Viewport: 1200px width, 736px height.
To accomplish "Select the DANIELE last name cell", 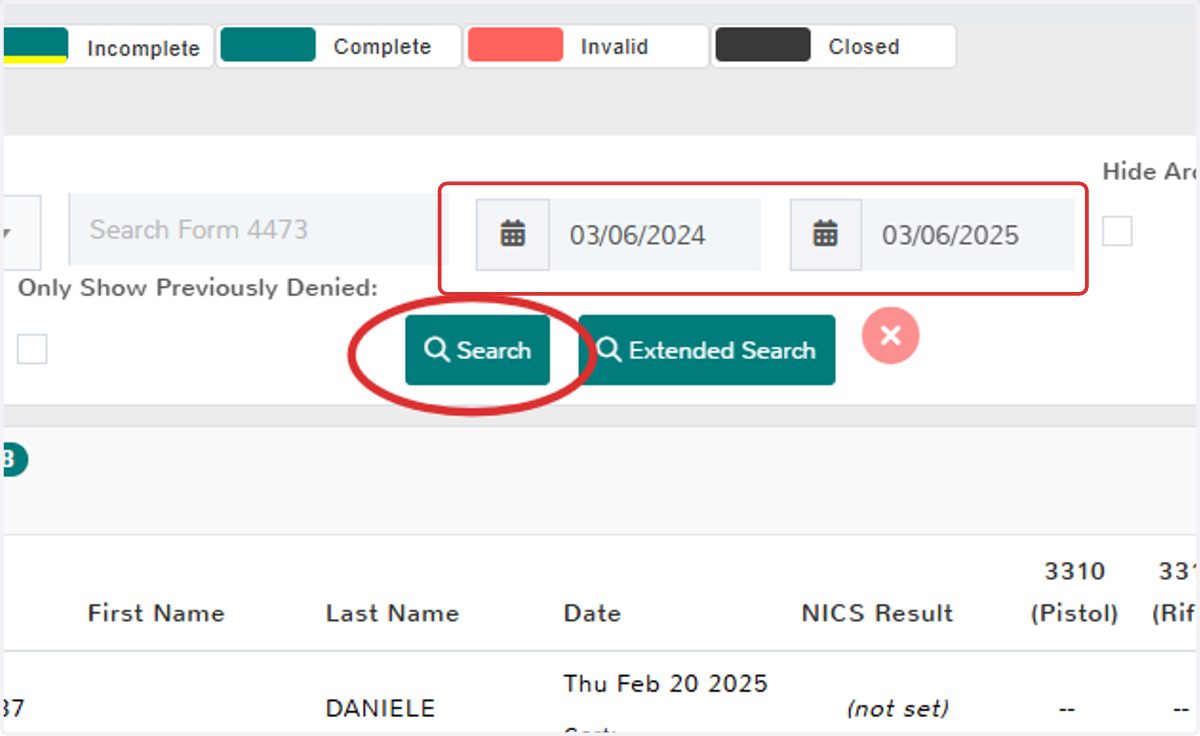I will coord(380,708).
